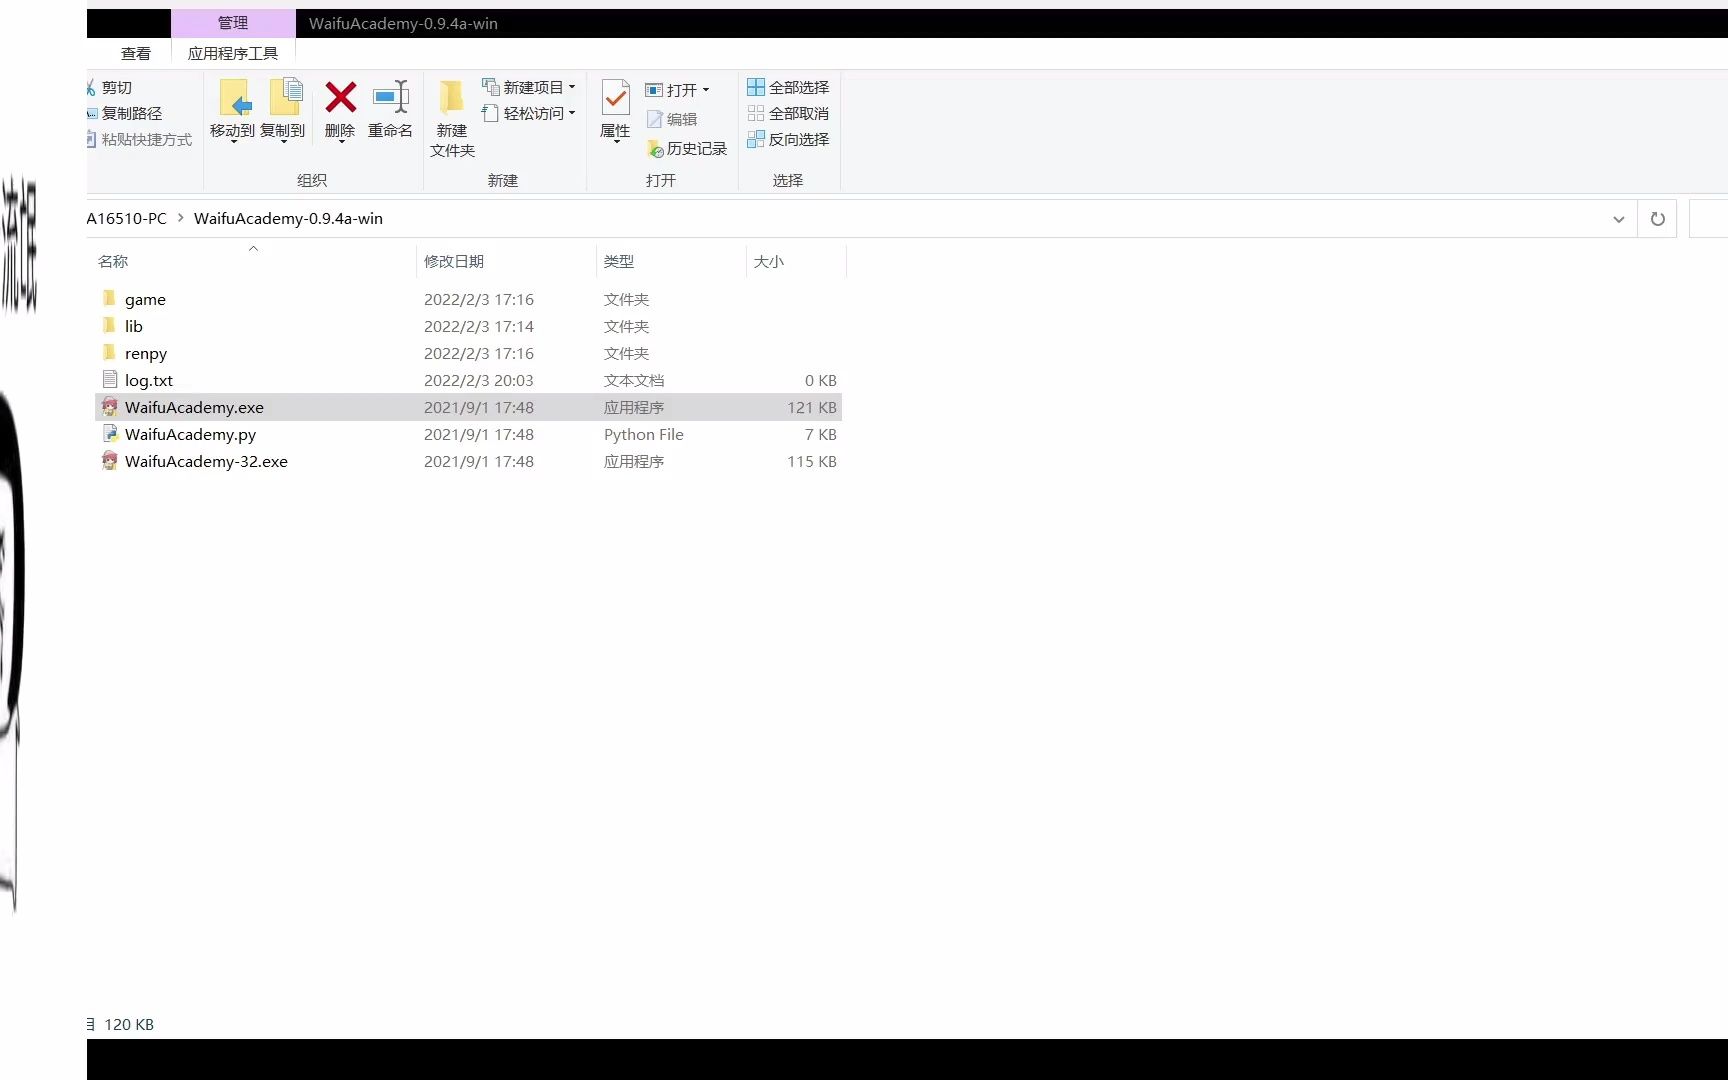Open the Application Tools (应用程序工具) tab
The image size is (1728, 1080).
[x=233, y=54]
